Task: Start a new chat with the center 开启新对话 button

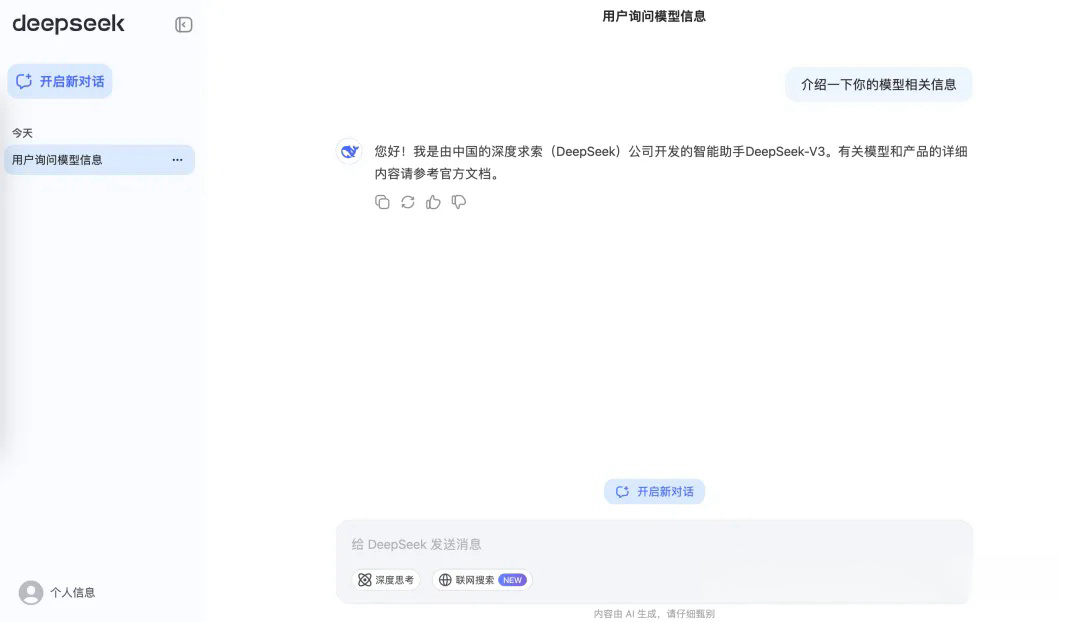Action: pyautogui.click(x=654, y=492)
